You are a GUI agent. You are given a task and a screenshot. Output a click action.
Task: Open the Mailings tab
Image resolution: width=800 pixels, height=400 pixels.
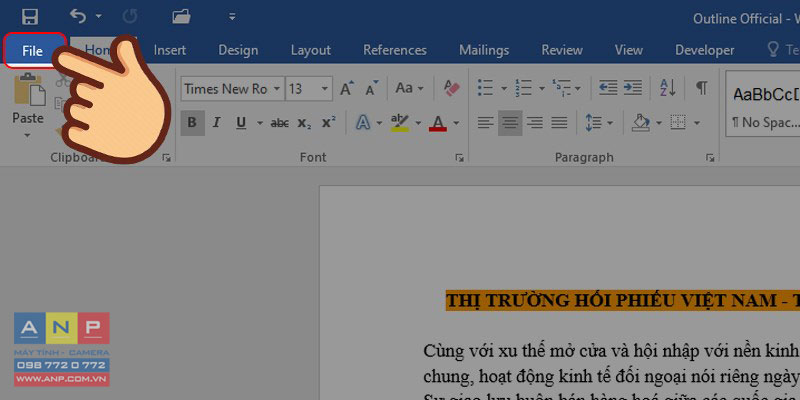[484, 50]
